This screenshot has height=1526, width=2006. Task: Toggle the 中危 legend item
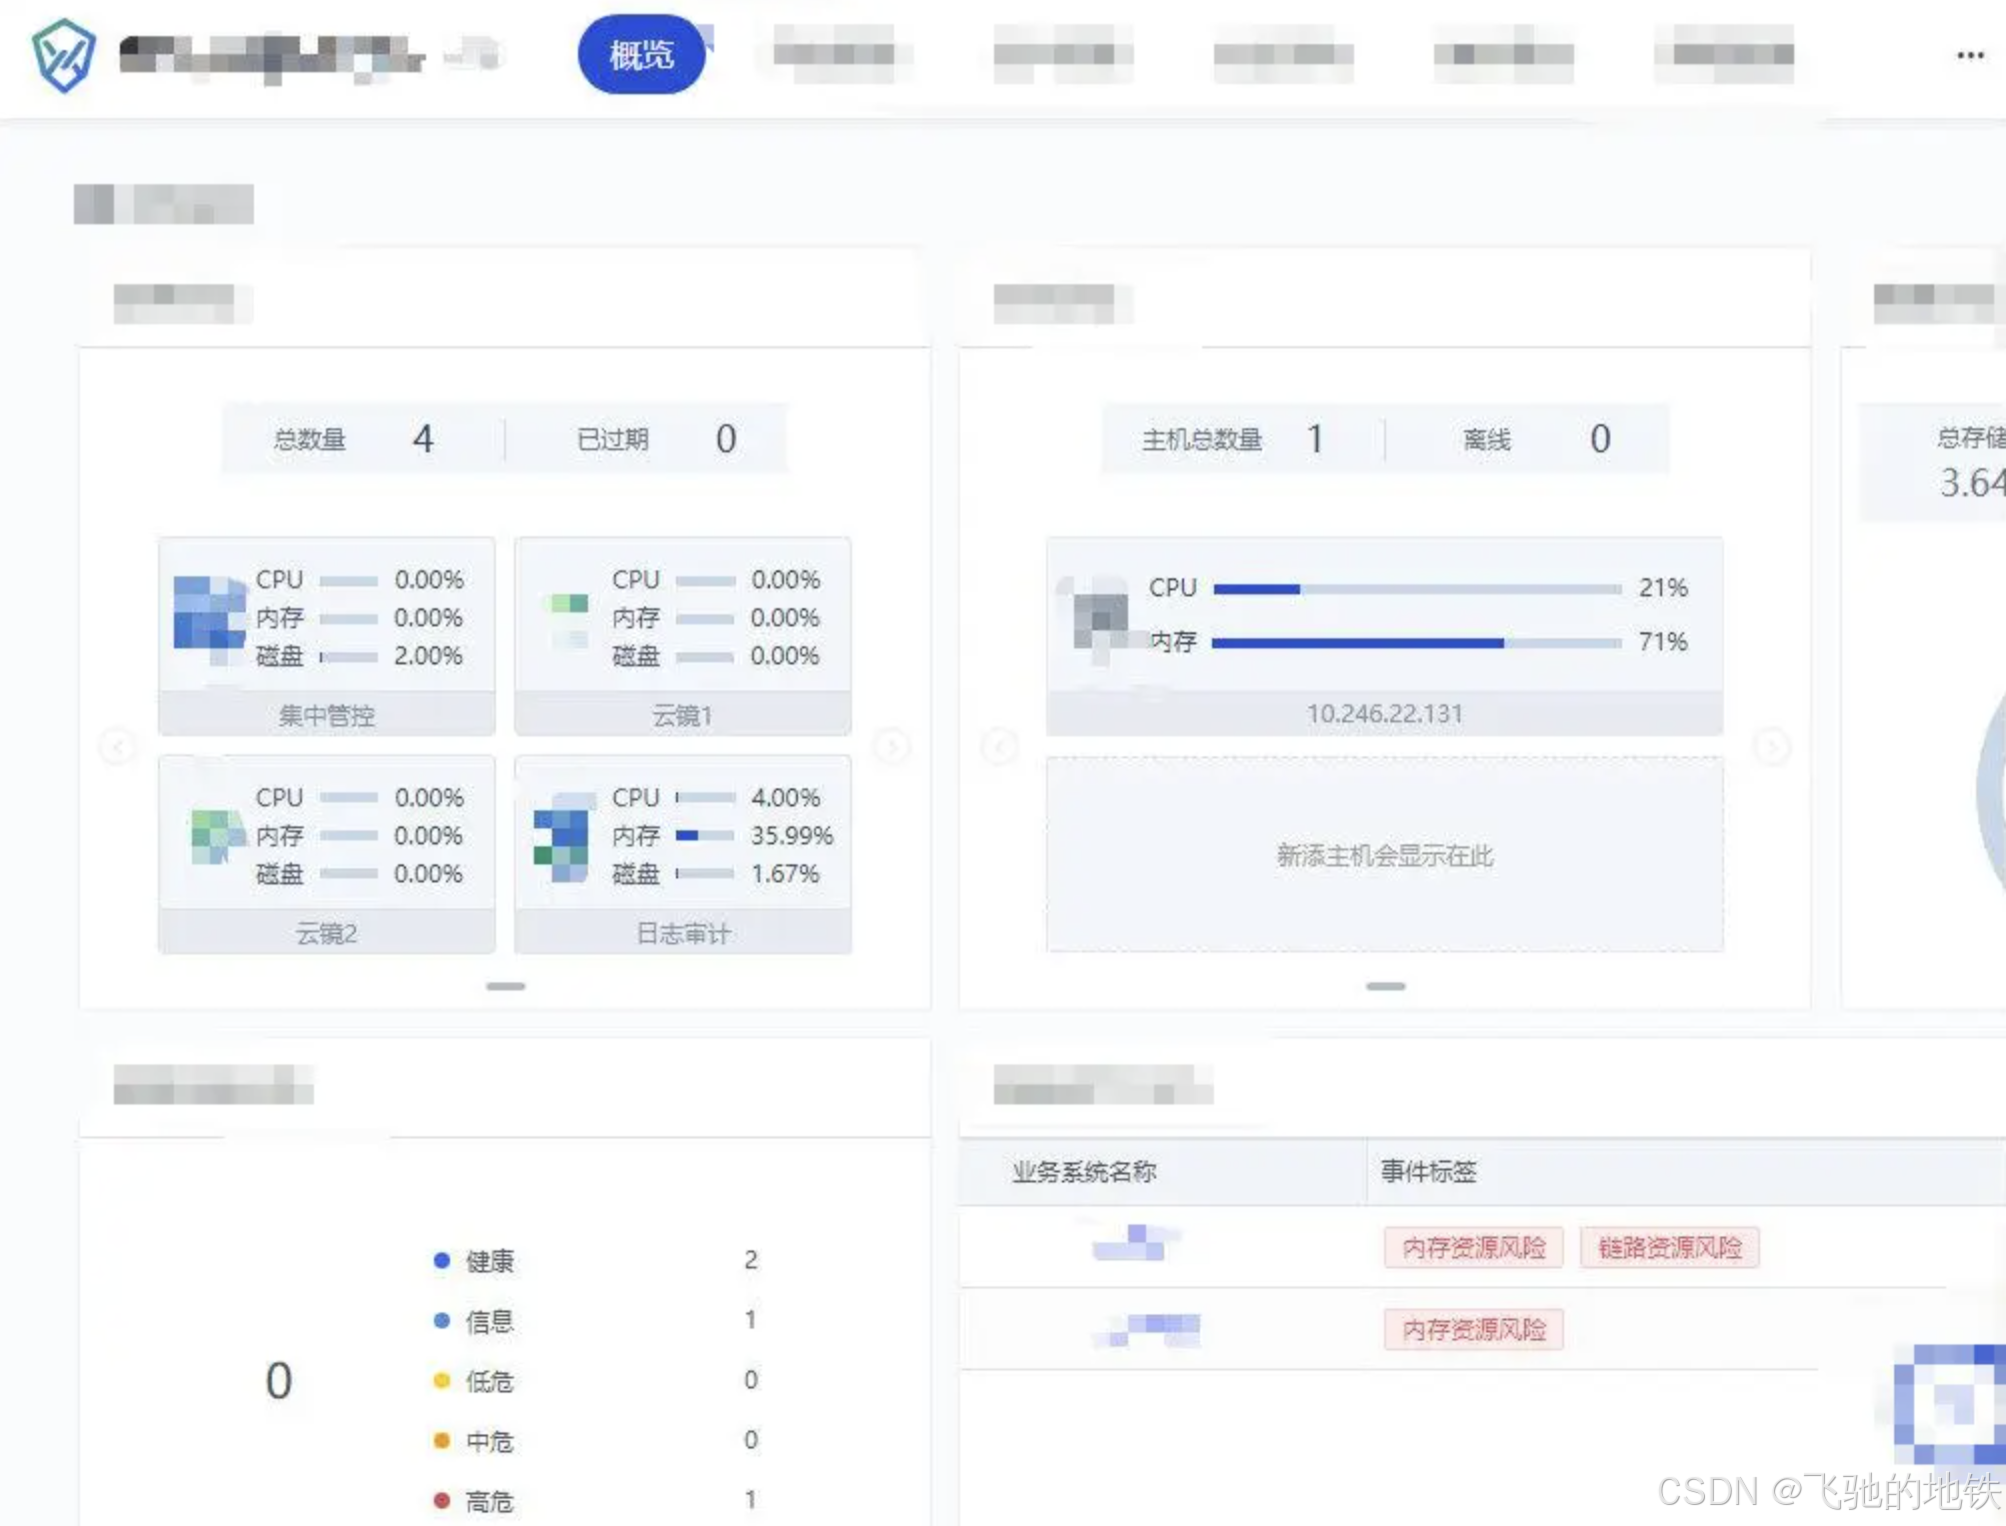point(488,1441)
